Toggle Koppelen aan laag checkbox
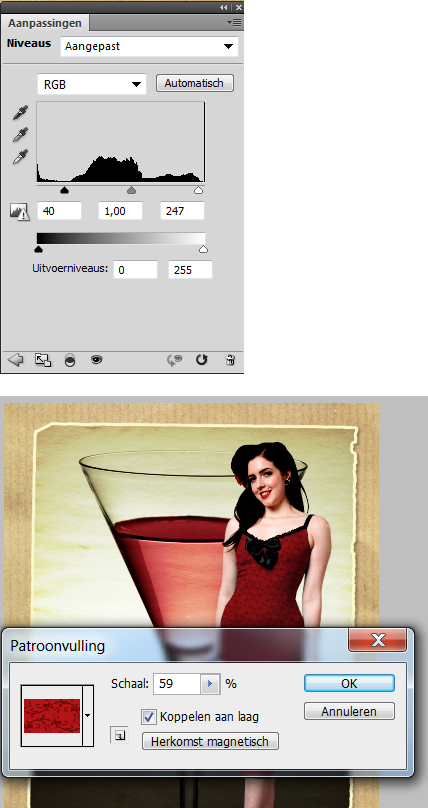 [149, 716]
